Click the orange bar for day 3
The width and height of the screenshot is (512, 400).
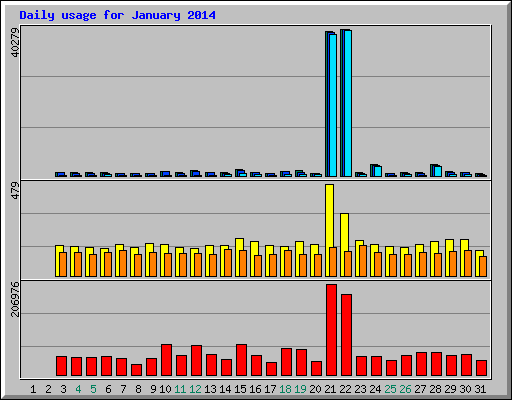click(x=63, y=264)
